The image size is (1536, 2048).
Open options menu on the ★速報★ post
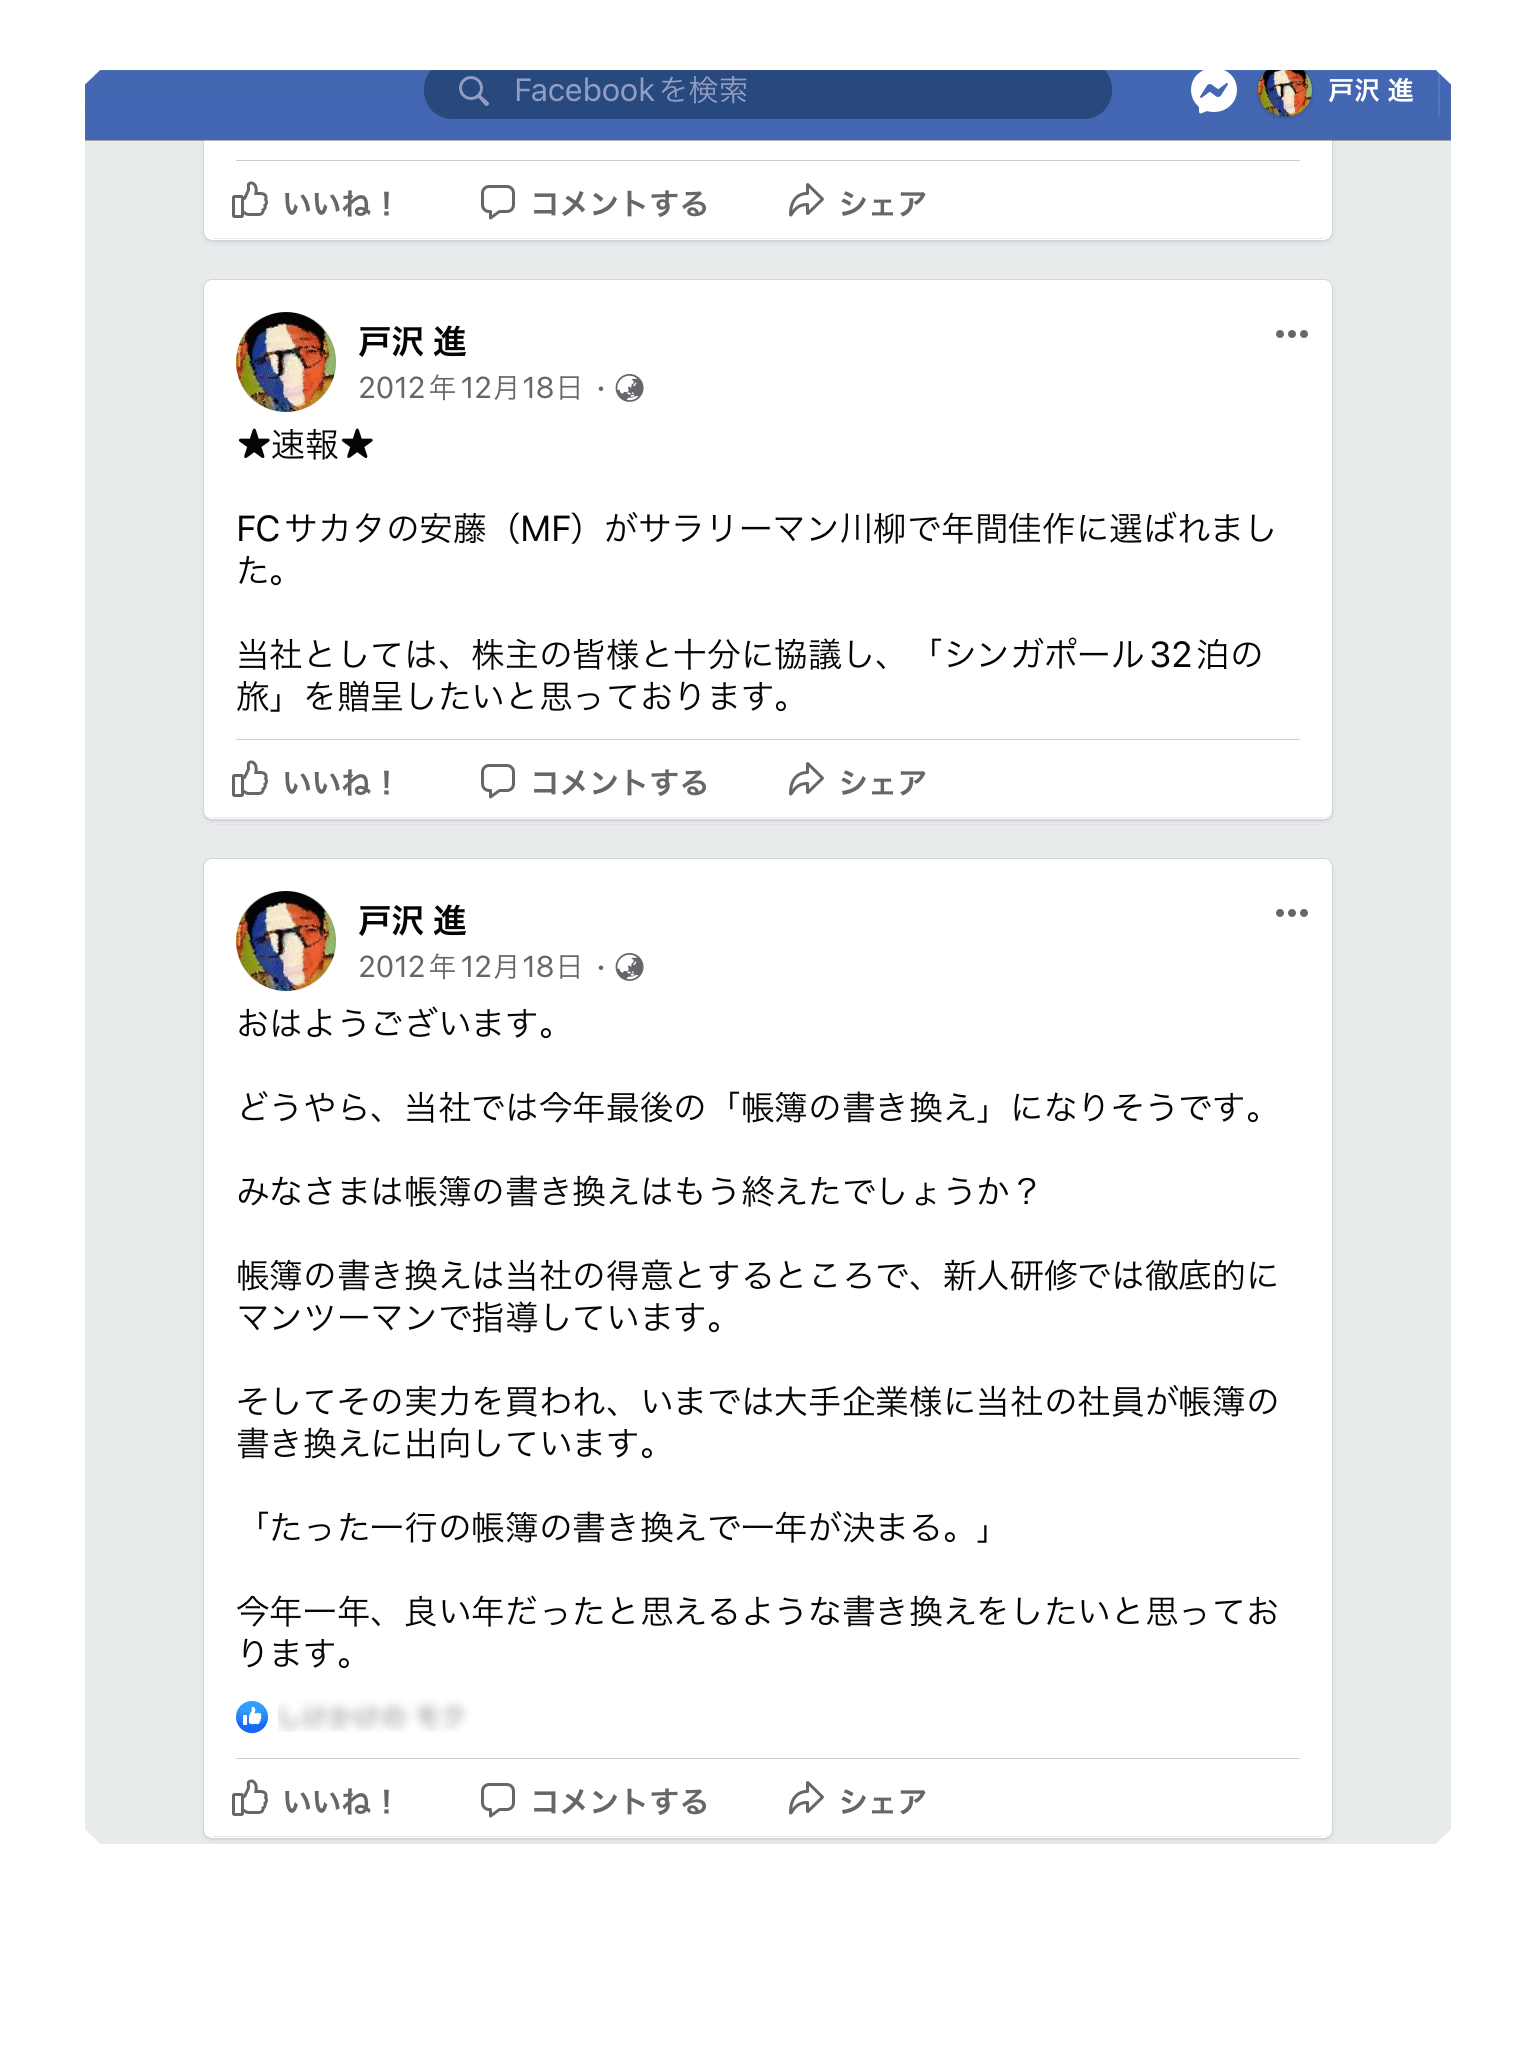coord(1291,335)
